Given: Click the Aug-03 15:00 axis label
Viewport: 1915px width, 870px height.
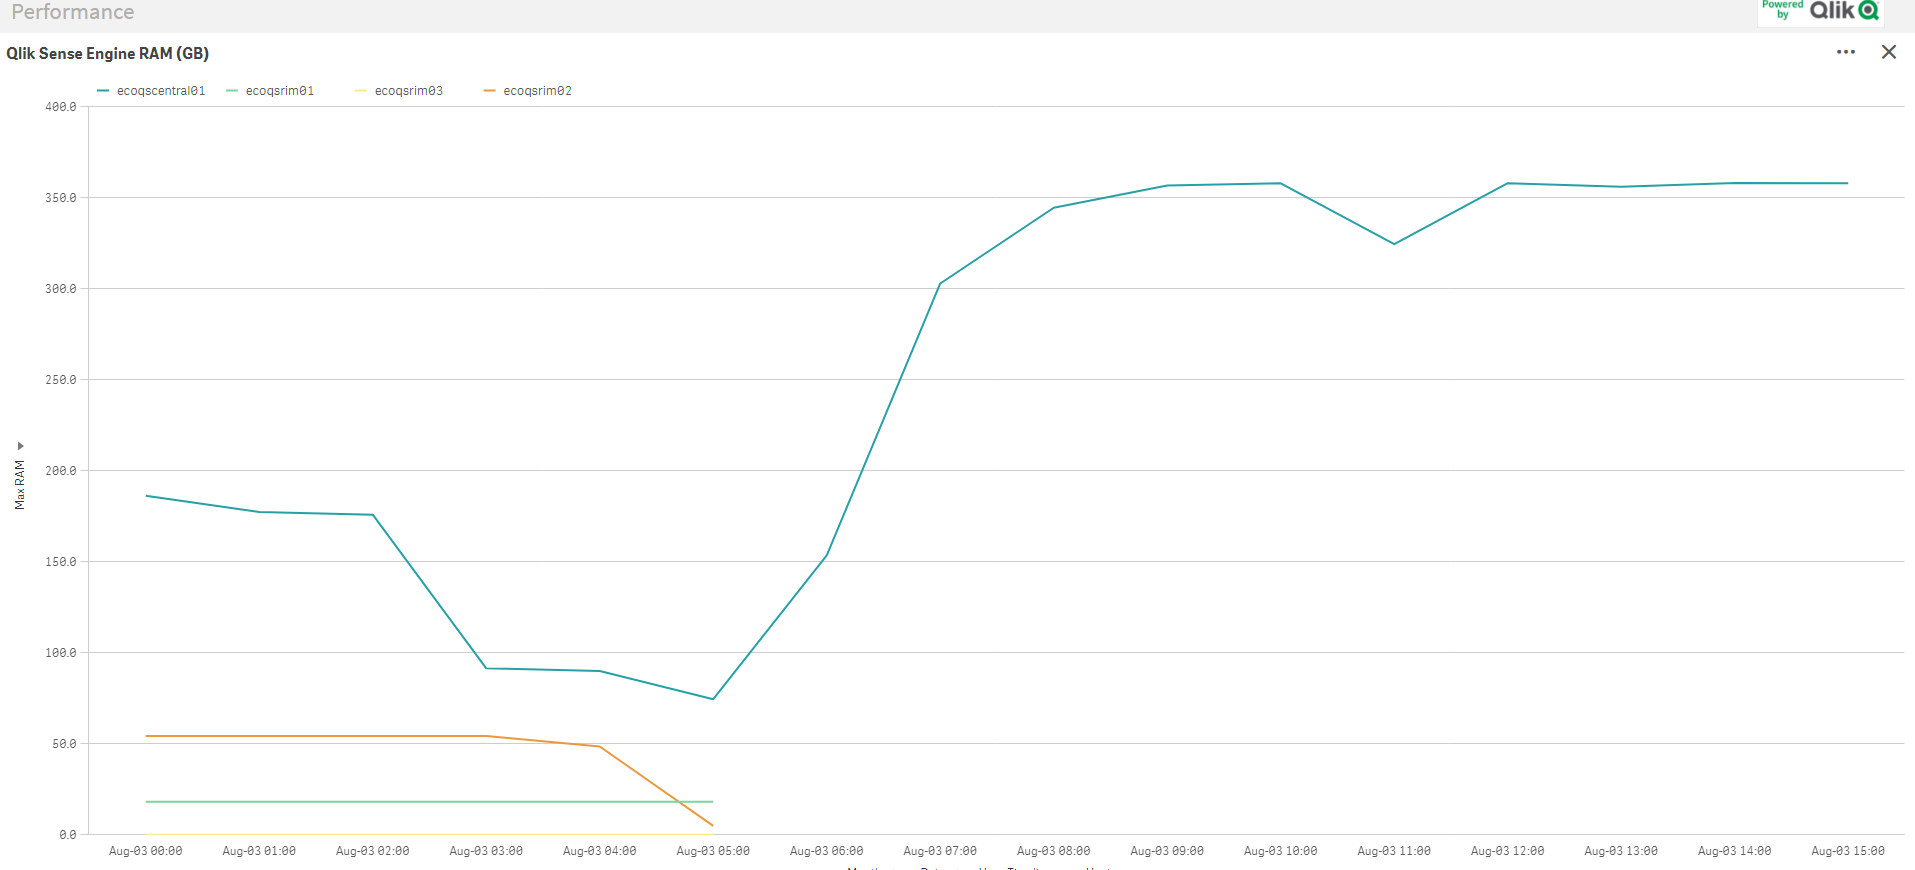Looking at the screenshot, I should (x=1848, y=851).
